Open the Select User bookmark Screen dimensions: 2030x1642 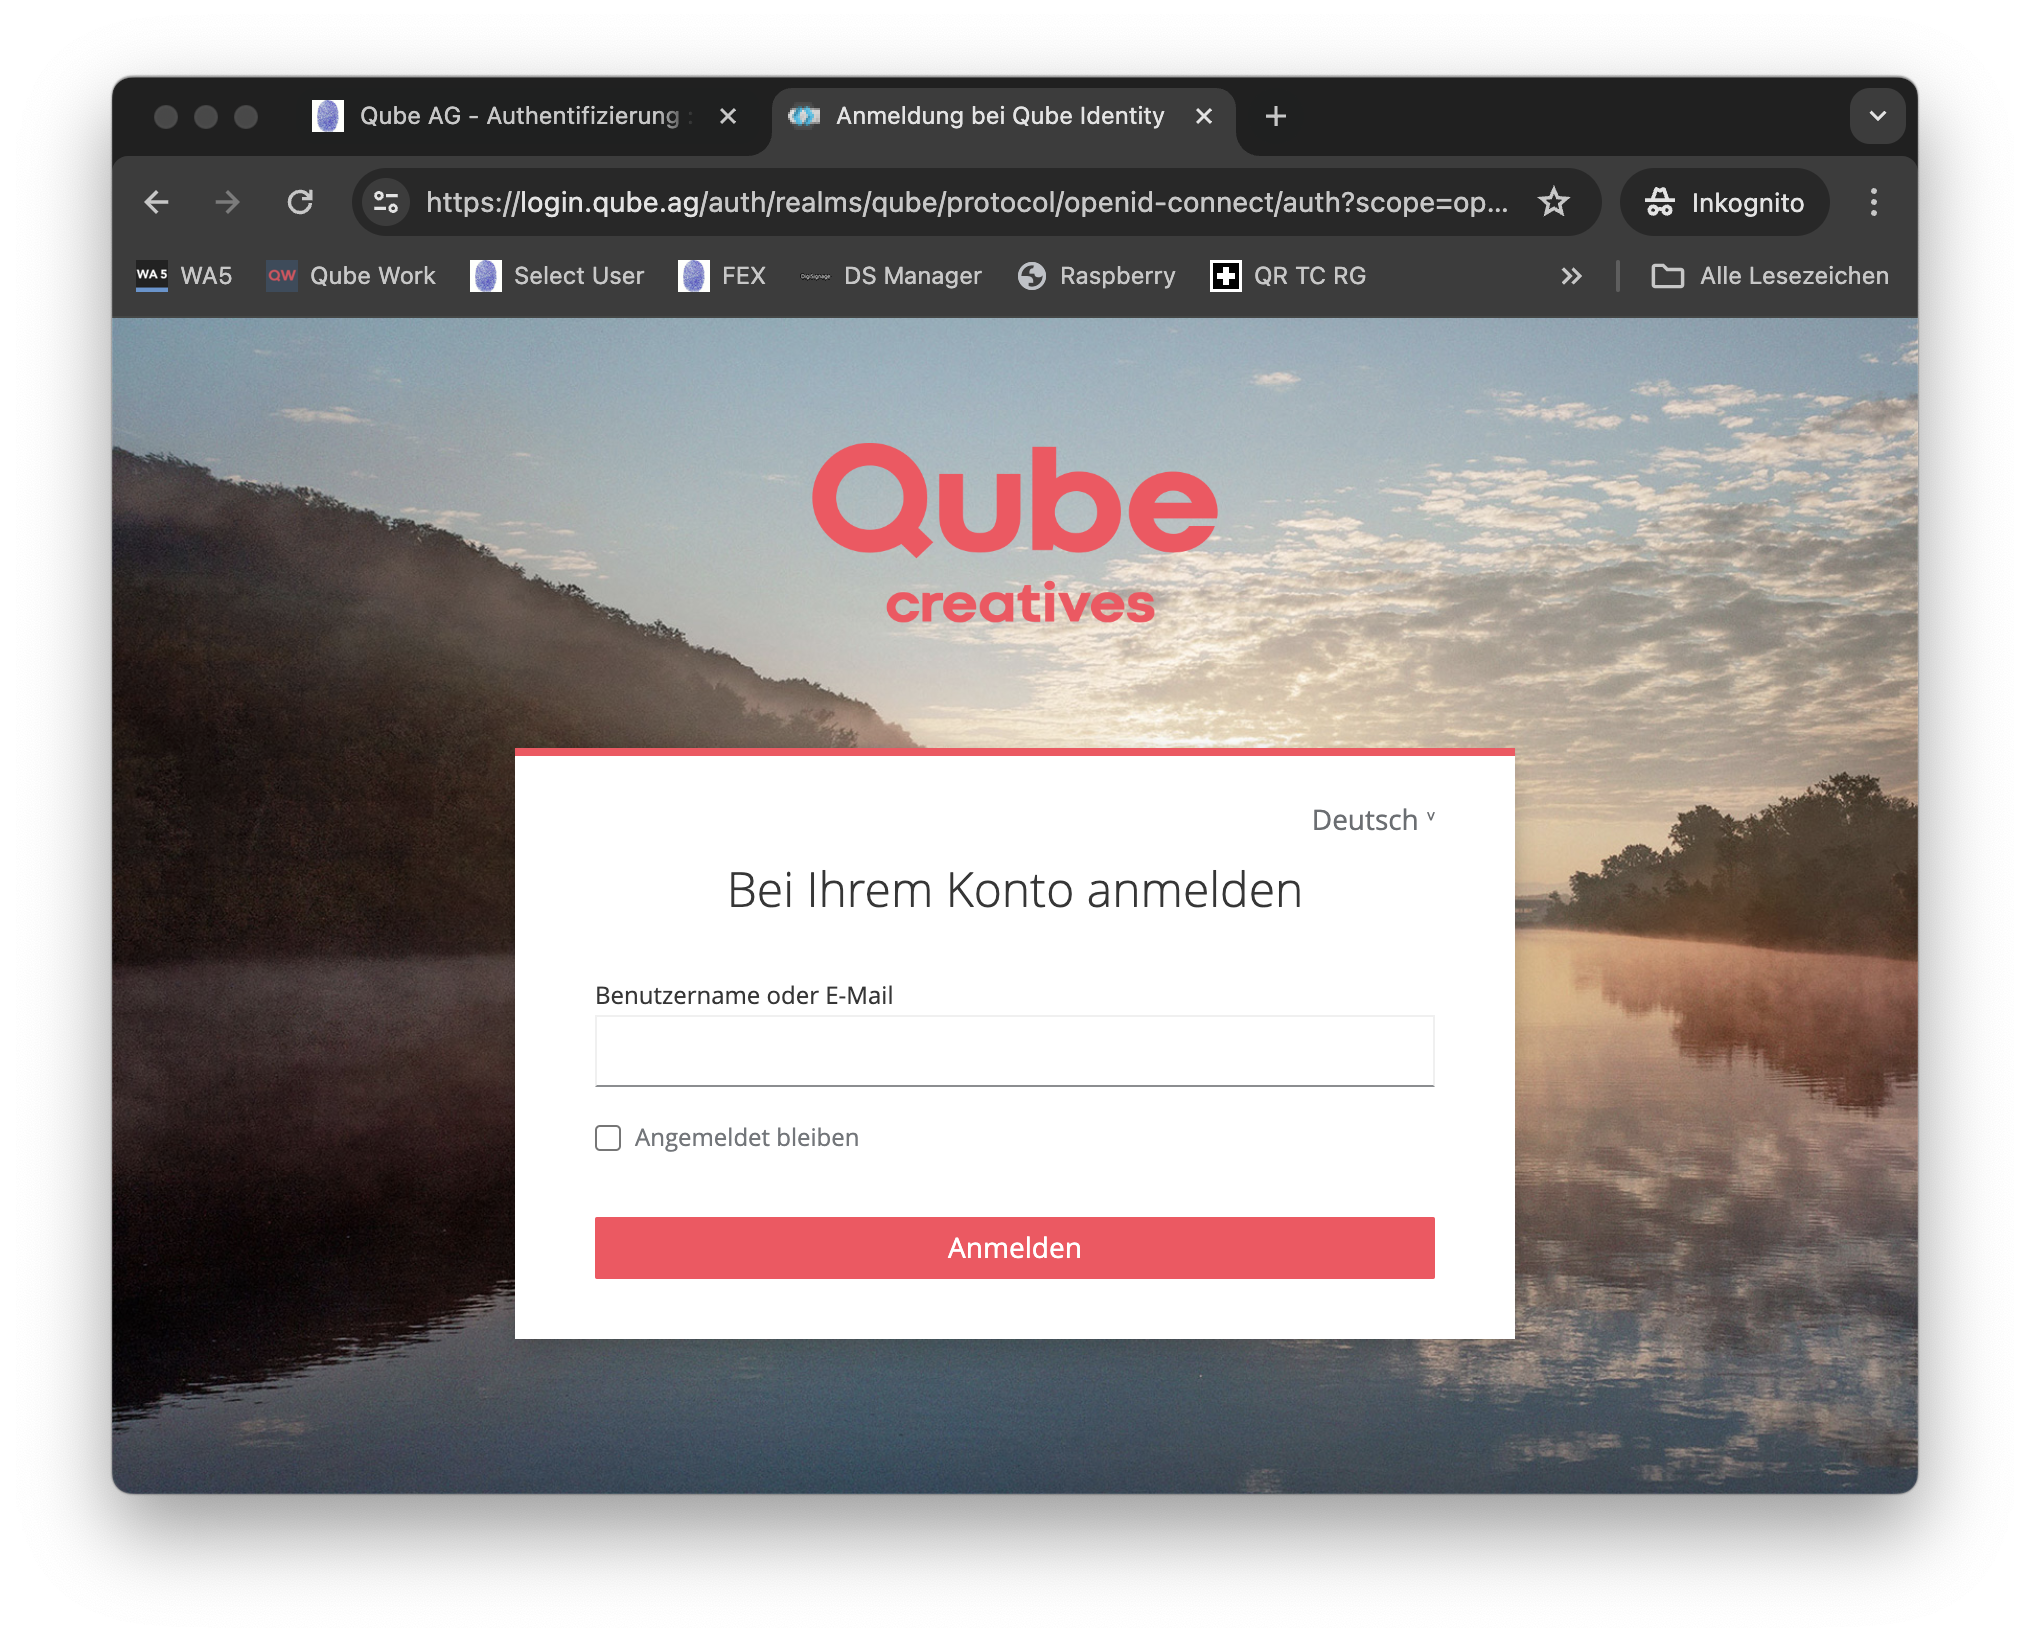tap(557, 276)
